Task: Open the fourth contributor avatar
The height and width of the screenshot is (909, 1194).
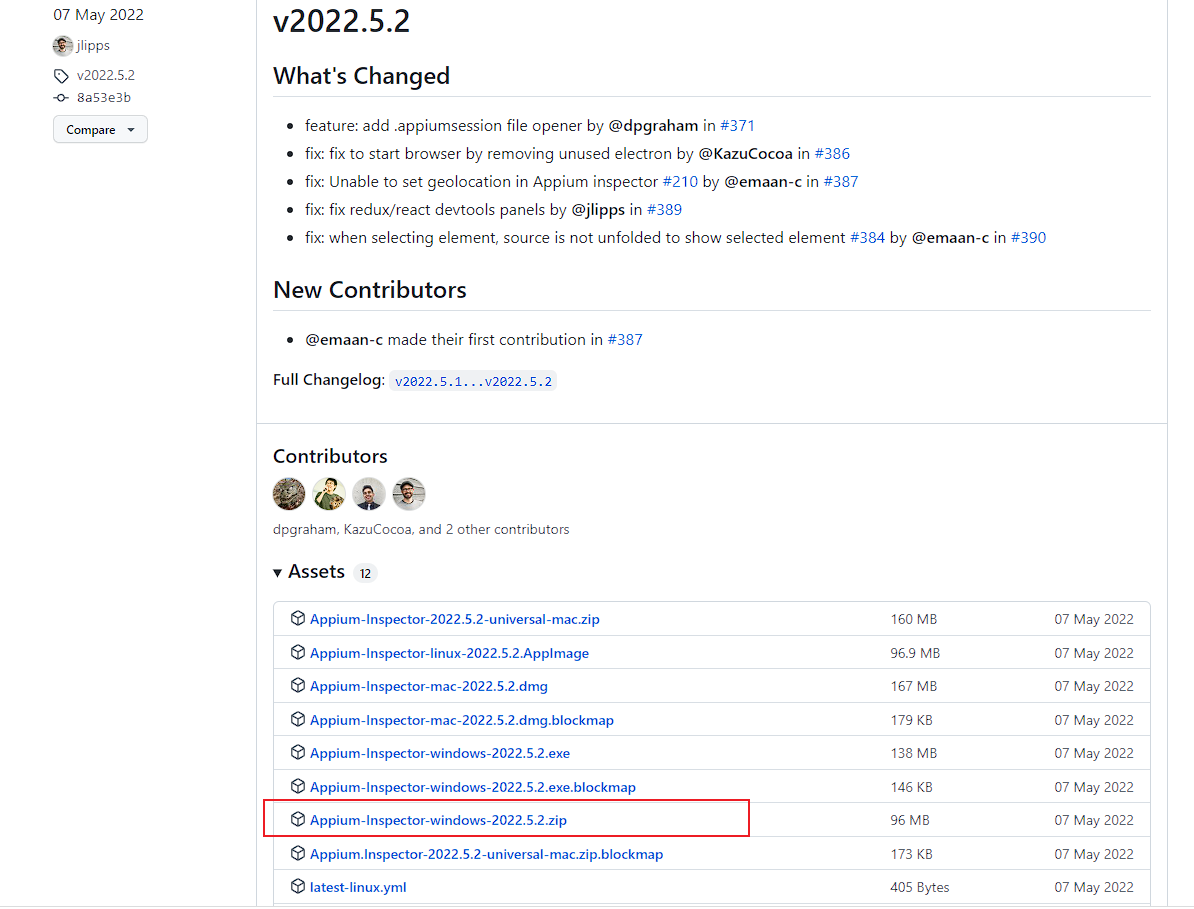Action: [x=409, y=494]
